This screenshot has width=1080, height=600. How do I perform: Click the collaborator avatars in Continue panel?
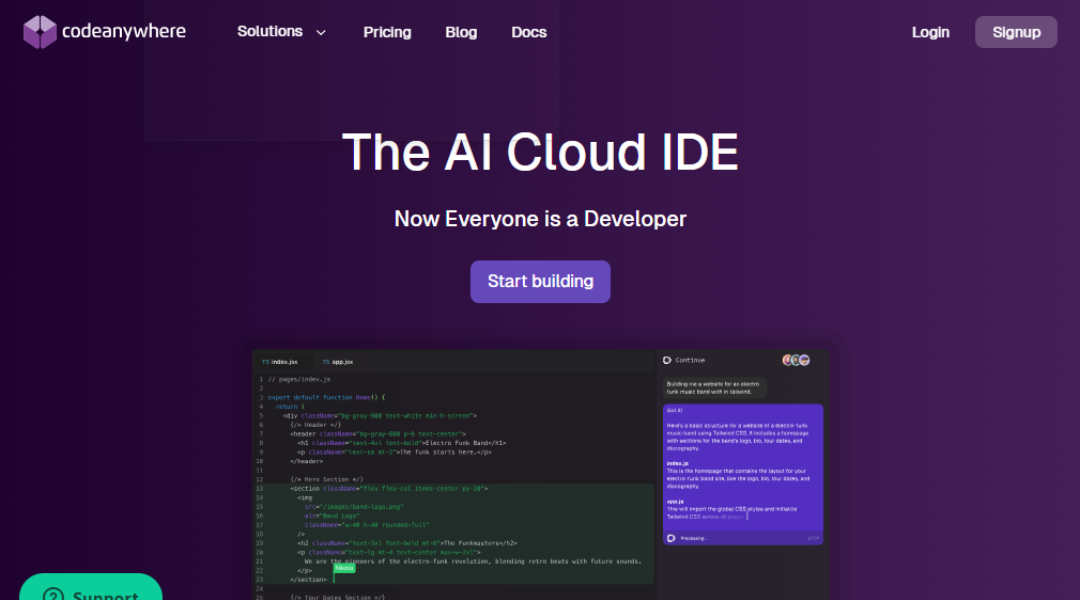(x=796, y=360)
